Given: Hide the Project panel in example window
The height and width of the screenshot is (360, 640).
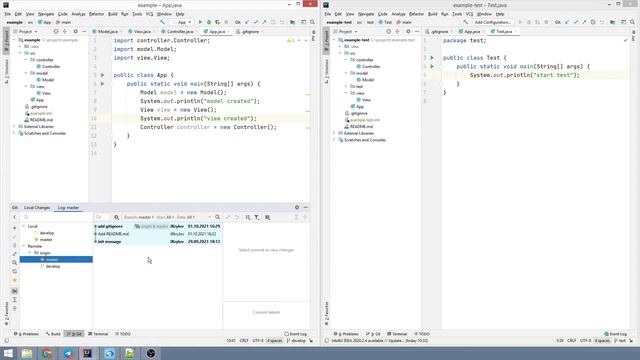Looking at the screenshot, I should click(84, 31).
